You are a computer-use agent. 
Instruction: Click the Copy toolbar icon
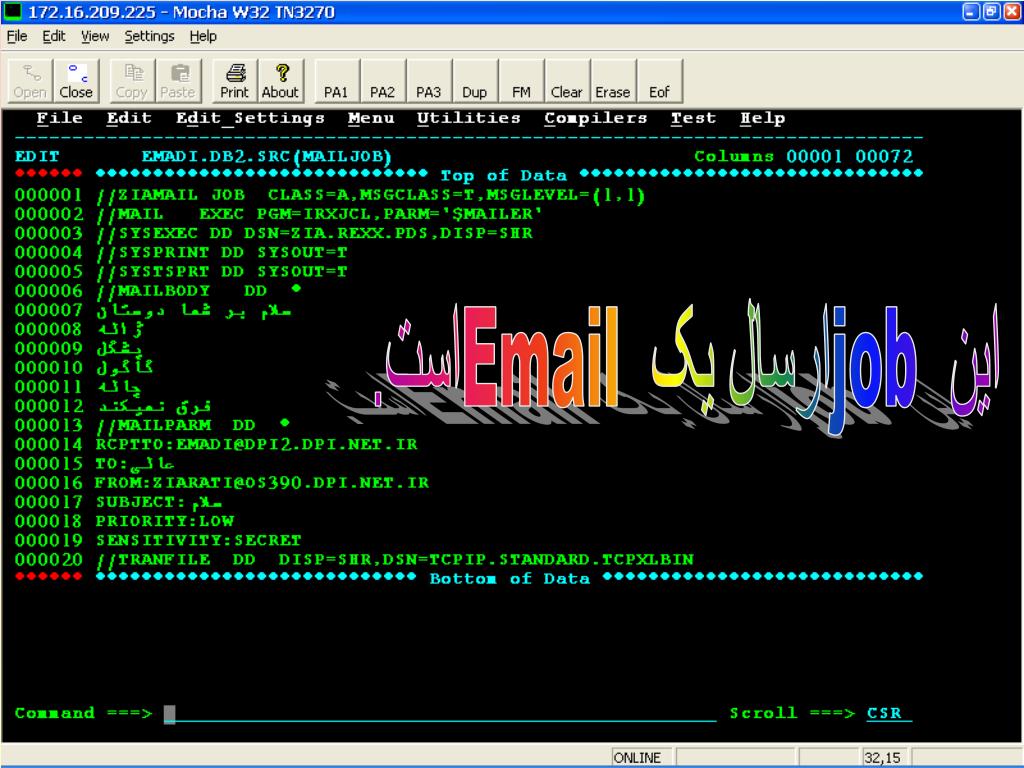click(x=131, y=80)
